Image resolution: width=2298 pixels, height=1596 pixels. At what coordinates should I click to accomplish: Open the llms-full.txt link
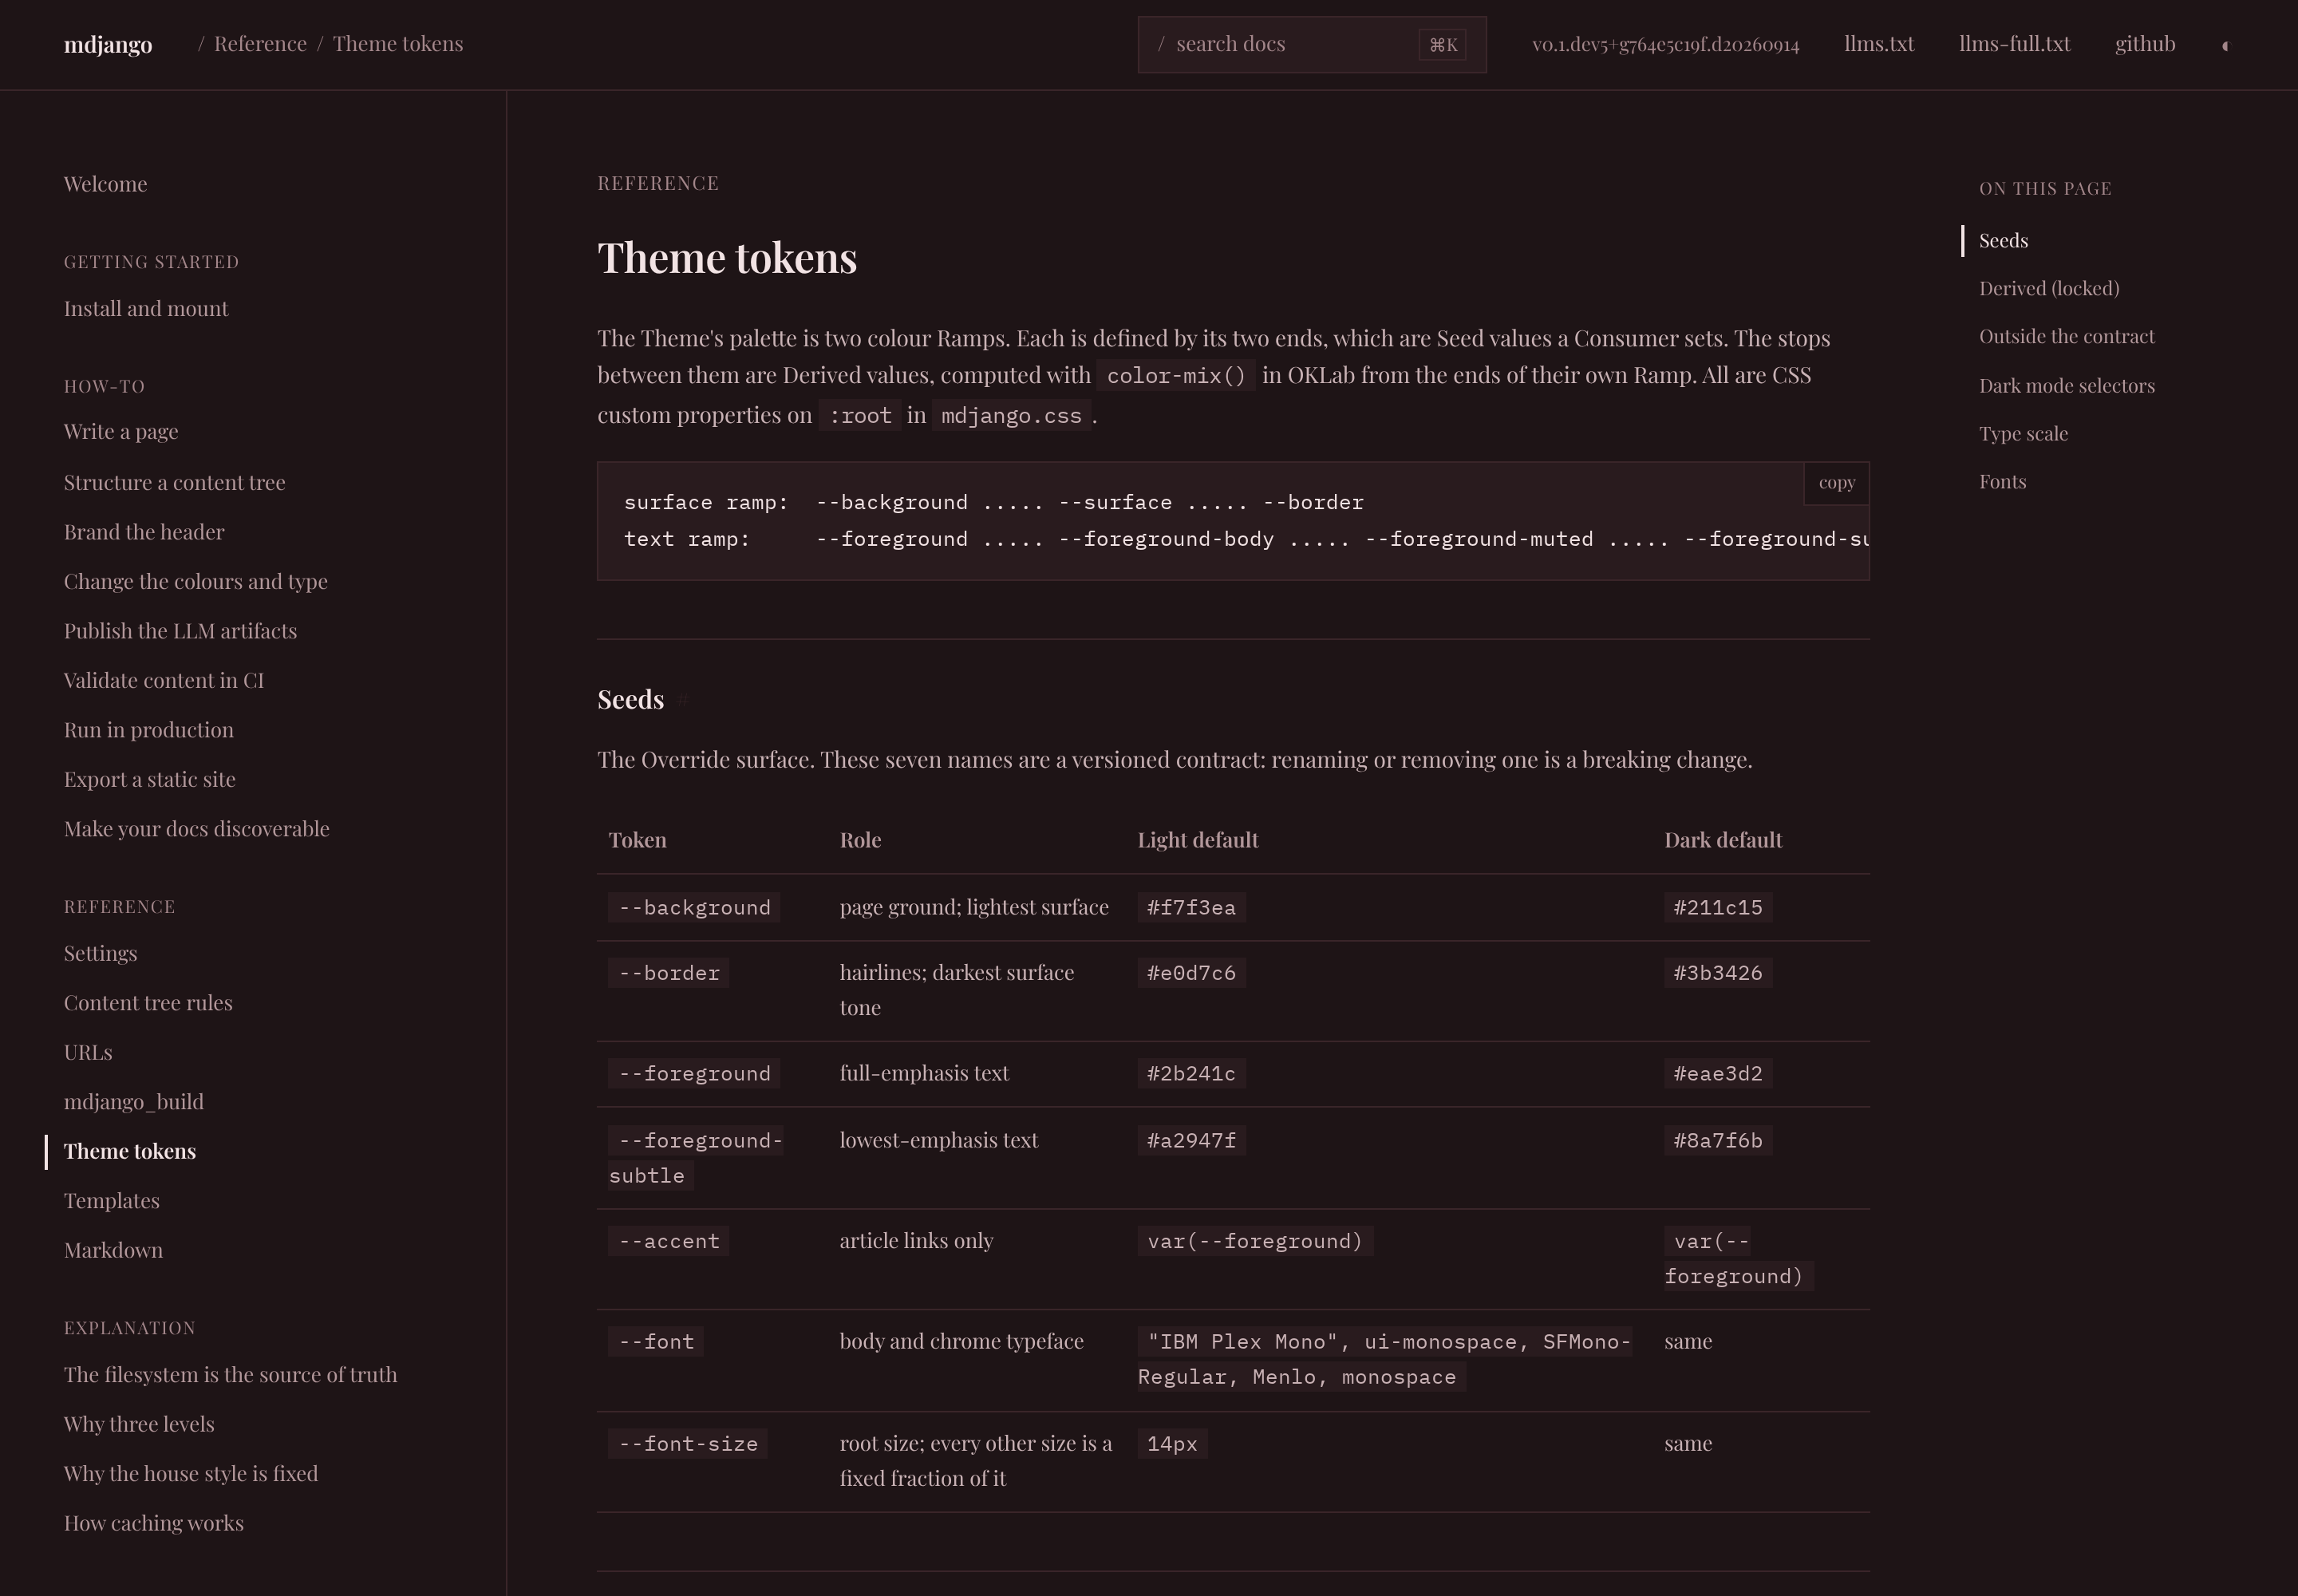2014,44
